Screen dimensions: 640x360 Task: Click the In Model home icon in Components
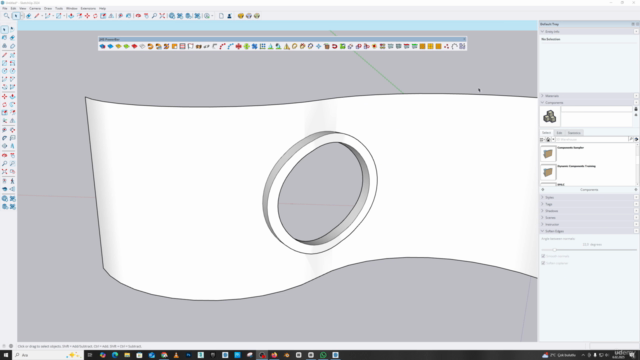coord(548,139)
